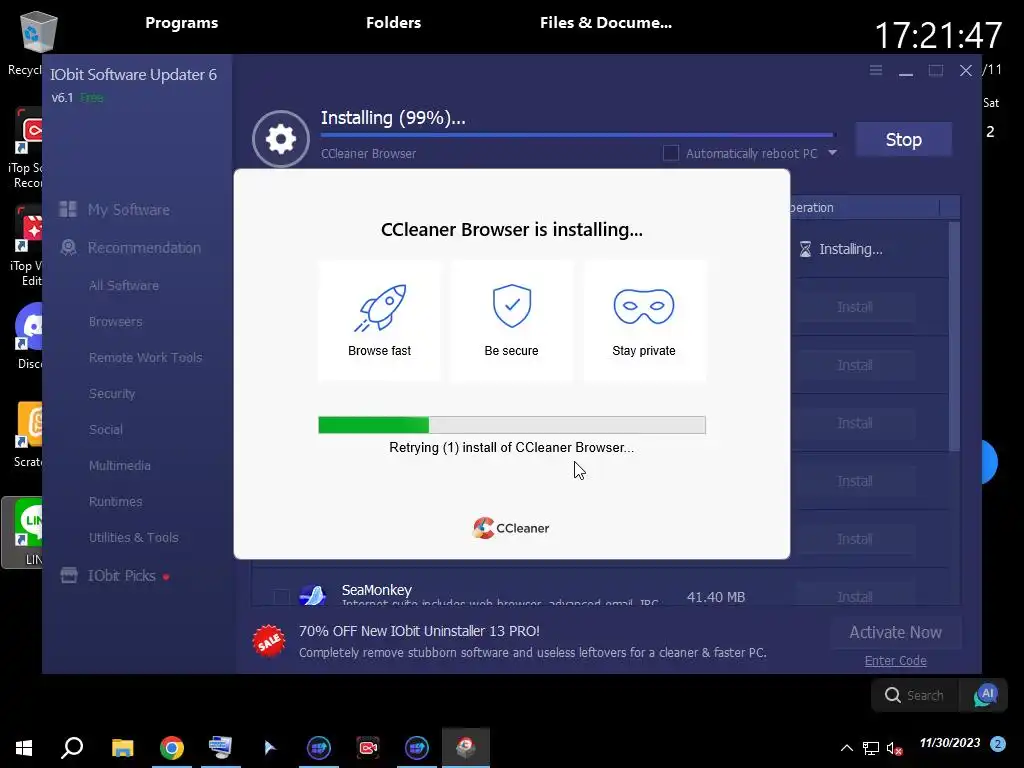The image size is (1024, 768).
Task: Select the Remote Work Tools category
Action: [145, 357]
